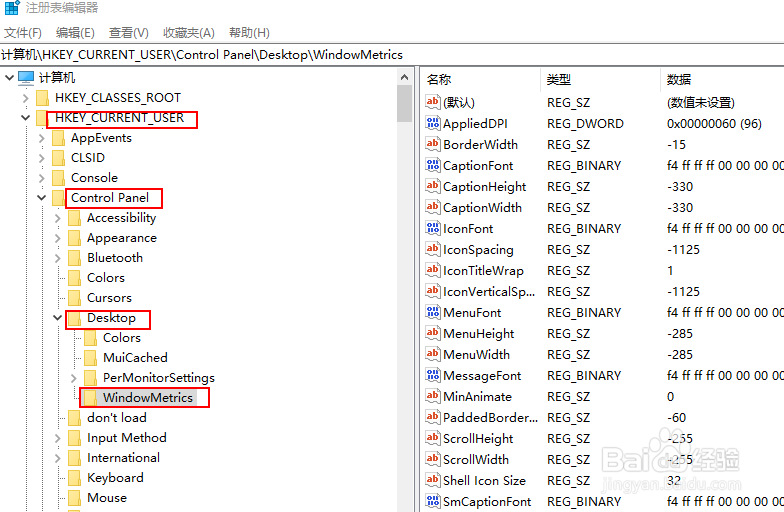Collapse the Control Panel node arrow

pos(42,198)
